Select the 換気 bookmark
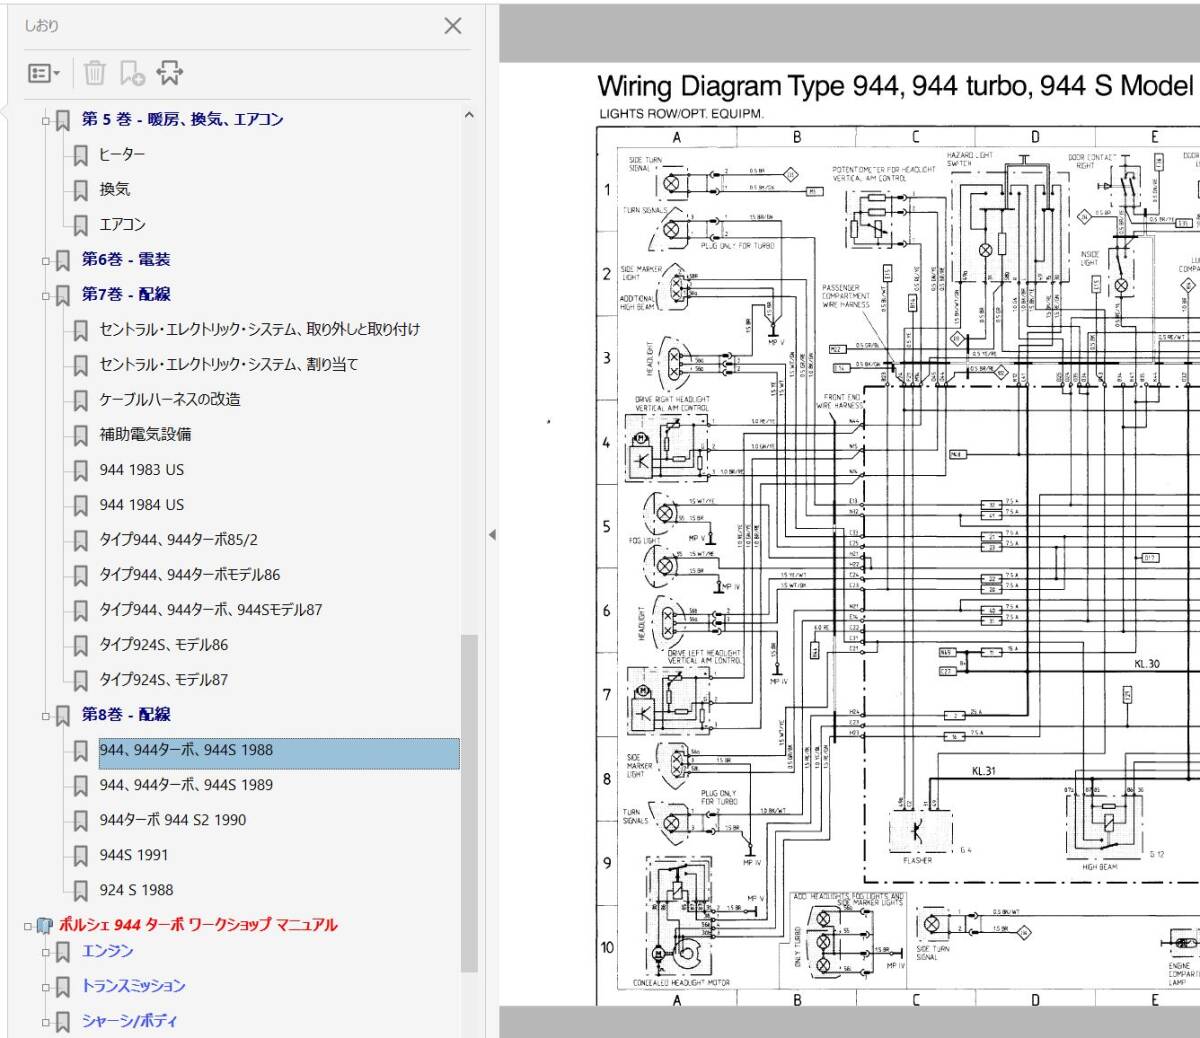The height and width of the screenshot is (1038, 1200). (114, 189)
